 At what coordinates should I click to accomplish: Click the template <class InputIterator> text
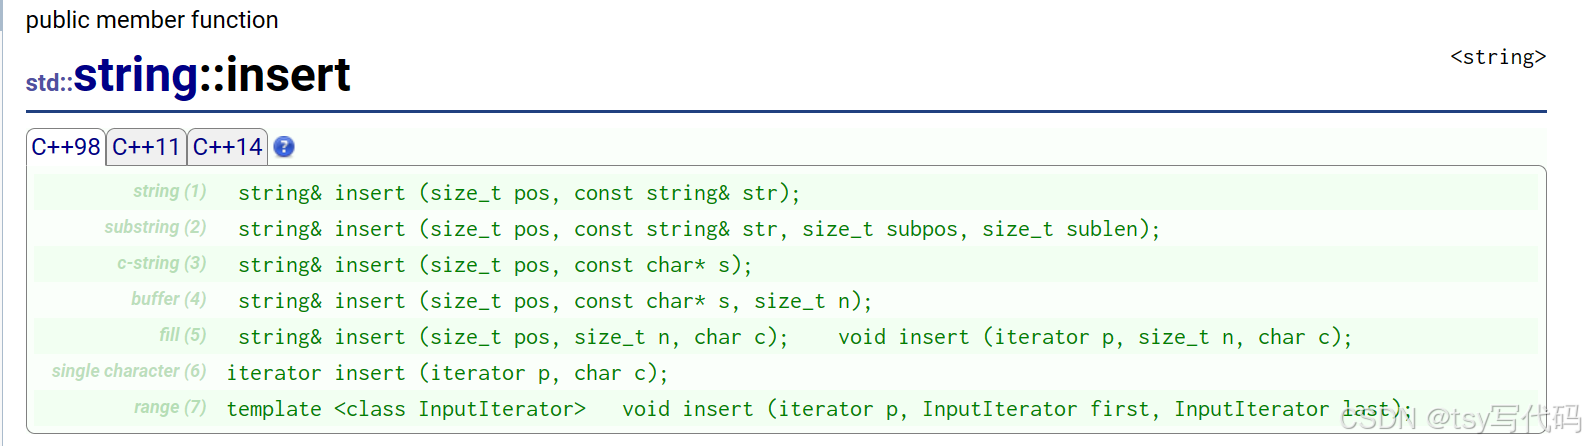(406, 409)
